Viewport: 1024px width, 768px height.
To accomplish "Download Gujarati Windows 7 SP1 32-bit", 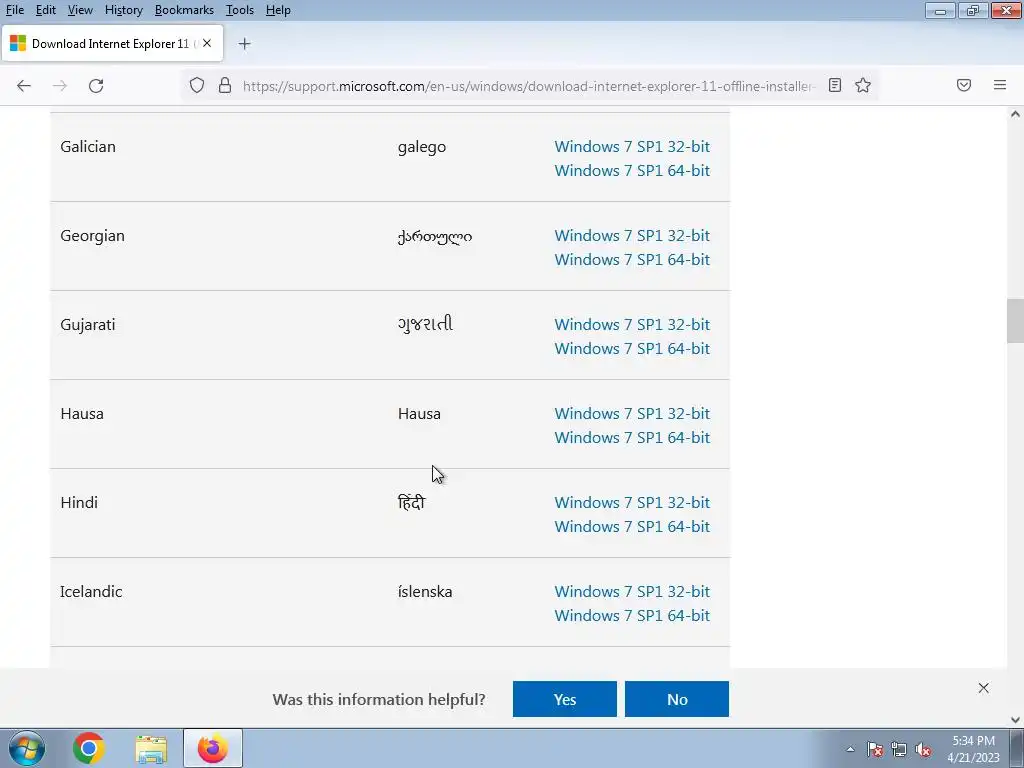I will click(x=632, y=325).
